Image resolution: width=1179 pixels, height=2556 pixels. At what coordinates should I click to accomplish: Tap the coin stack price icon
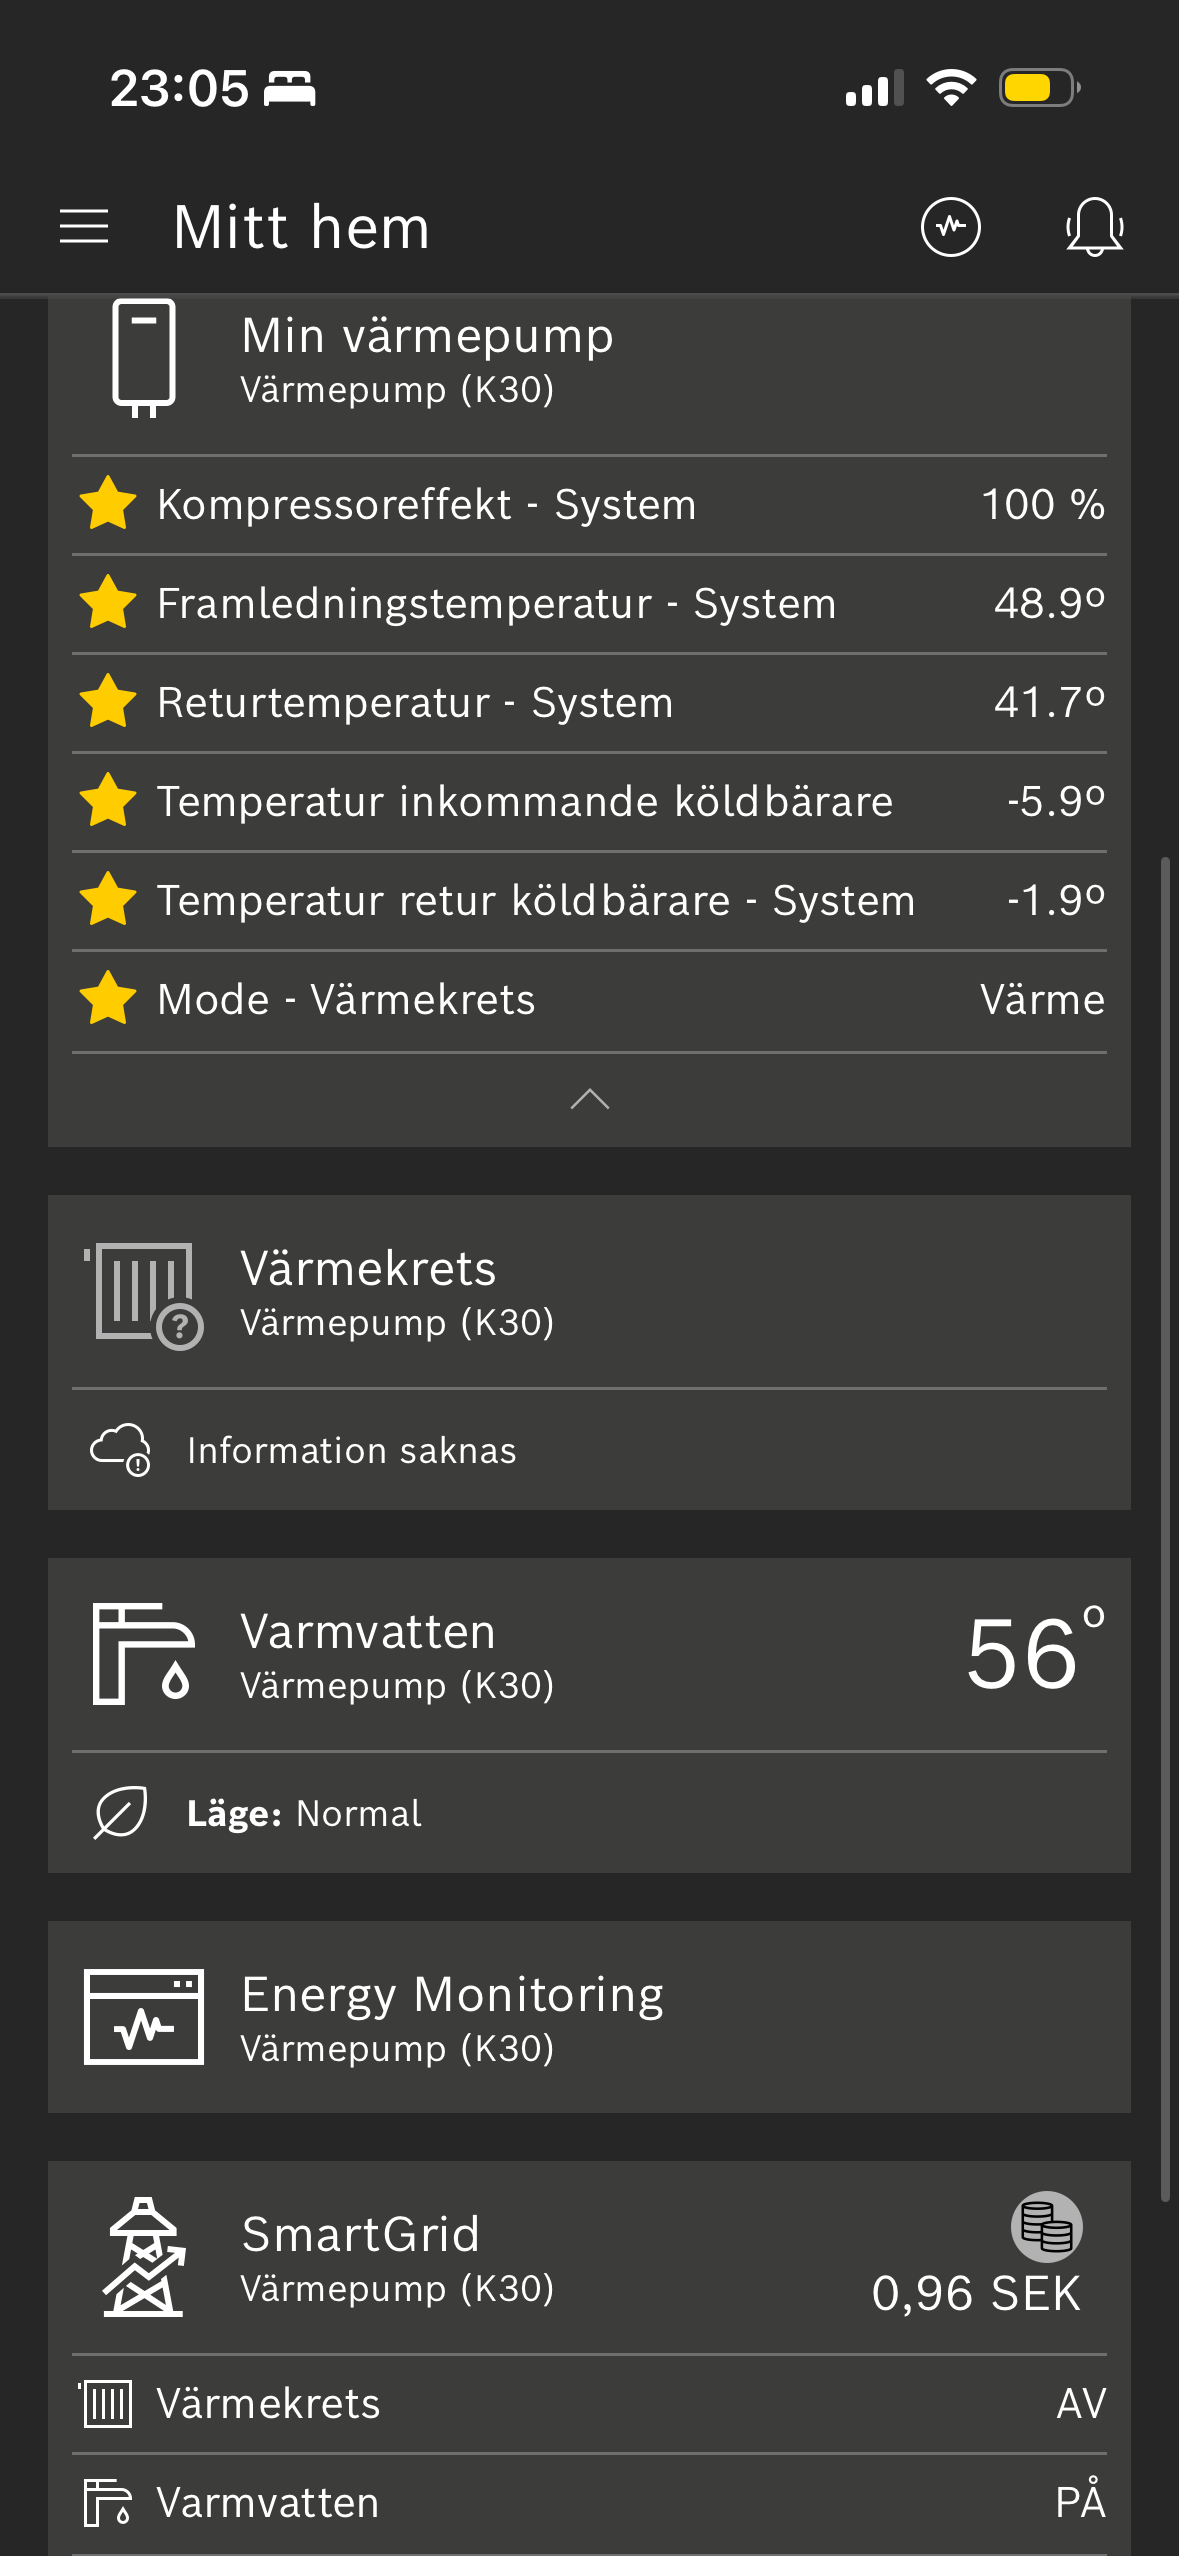point(1047,2227)
